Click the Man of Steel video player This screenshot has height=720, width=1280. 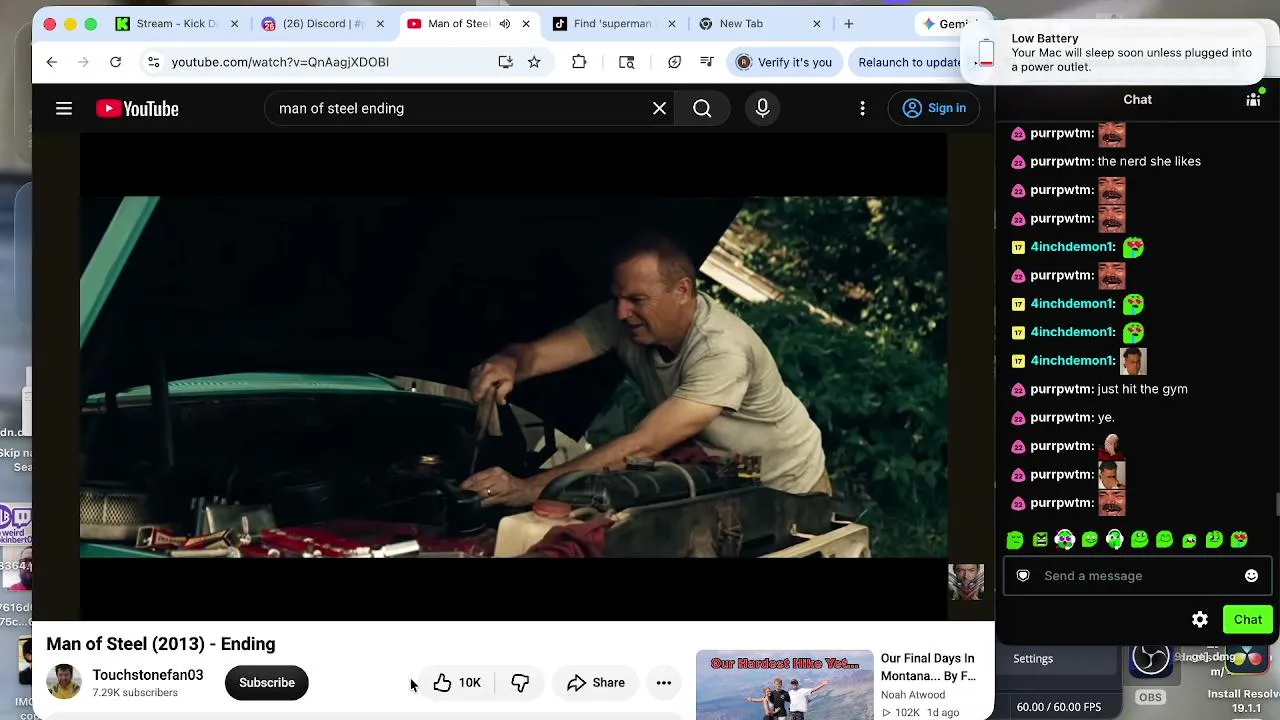click(x=513, y=377)
